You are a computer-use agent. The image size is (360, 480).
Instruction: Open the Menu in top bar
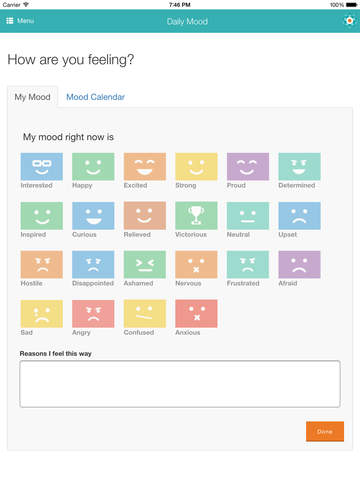[20, 21]
